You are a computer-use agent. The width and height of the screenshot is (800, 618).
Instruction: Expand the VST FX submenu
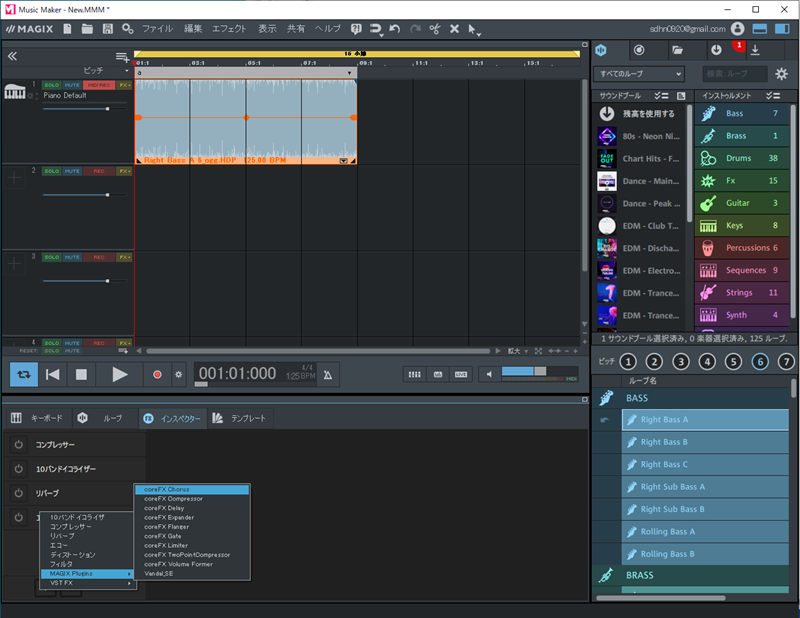(x=87, y=583)
